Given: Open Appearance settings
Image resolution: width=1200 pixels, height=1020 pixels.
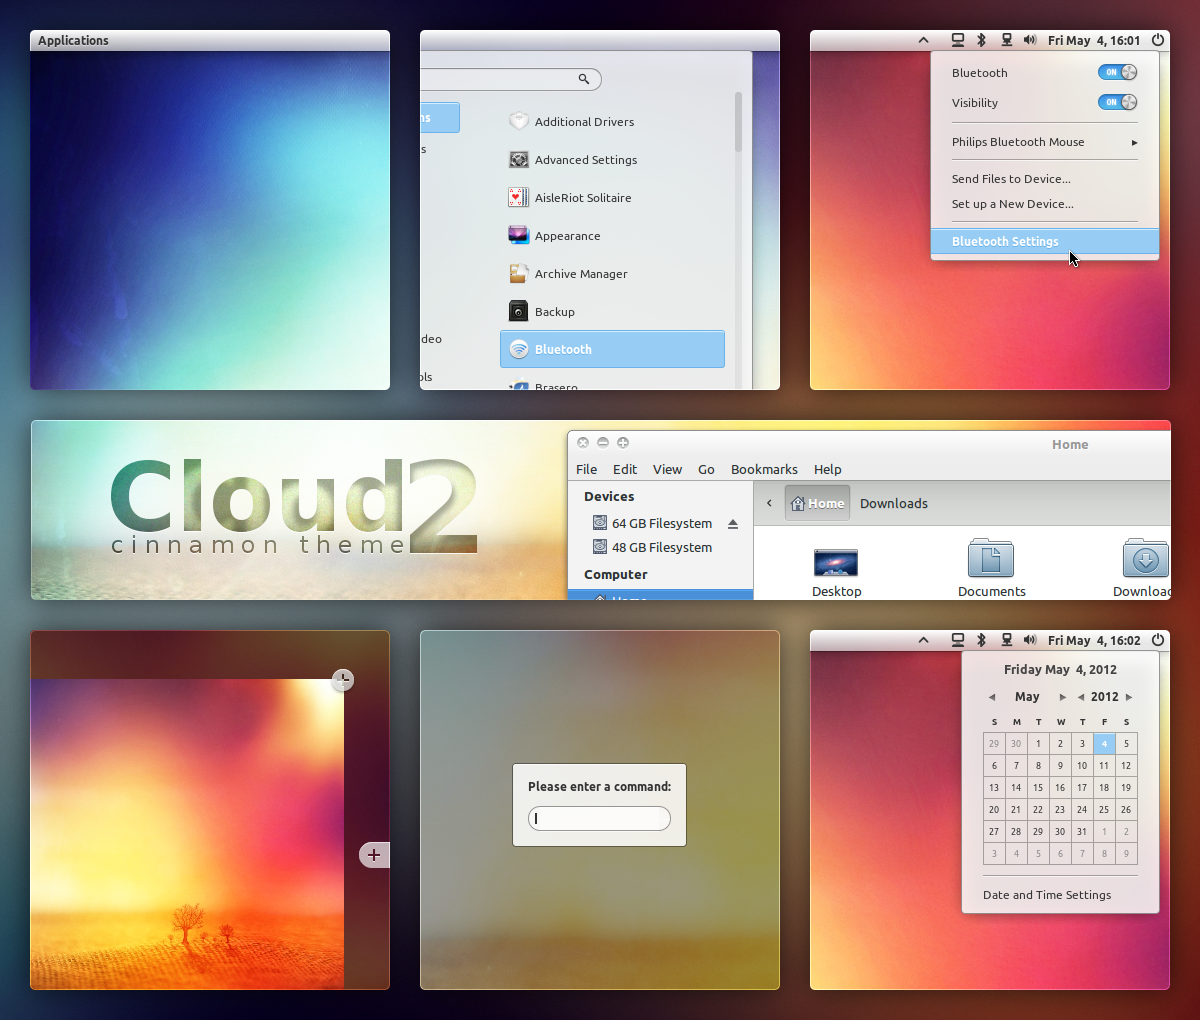Looking at the screenshot, I should (x=567, y=236).
